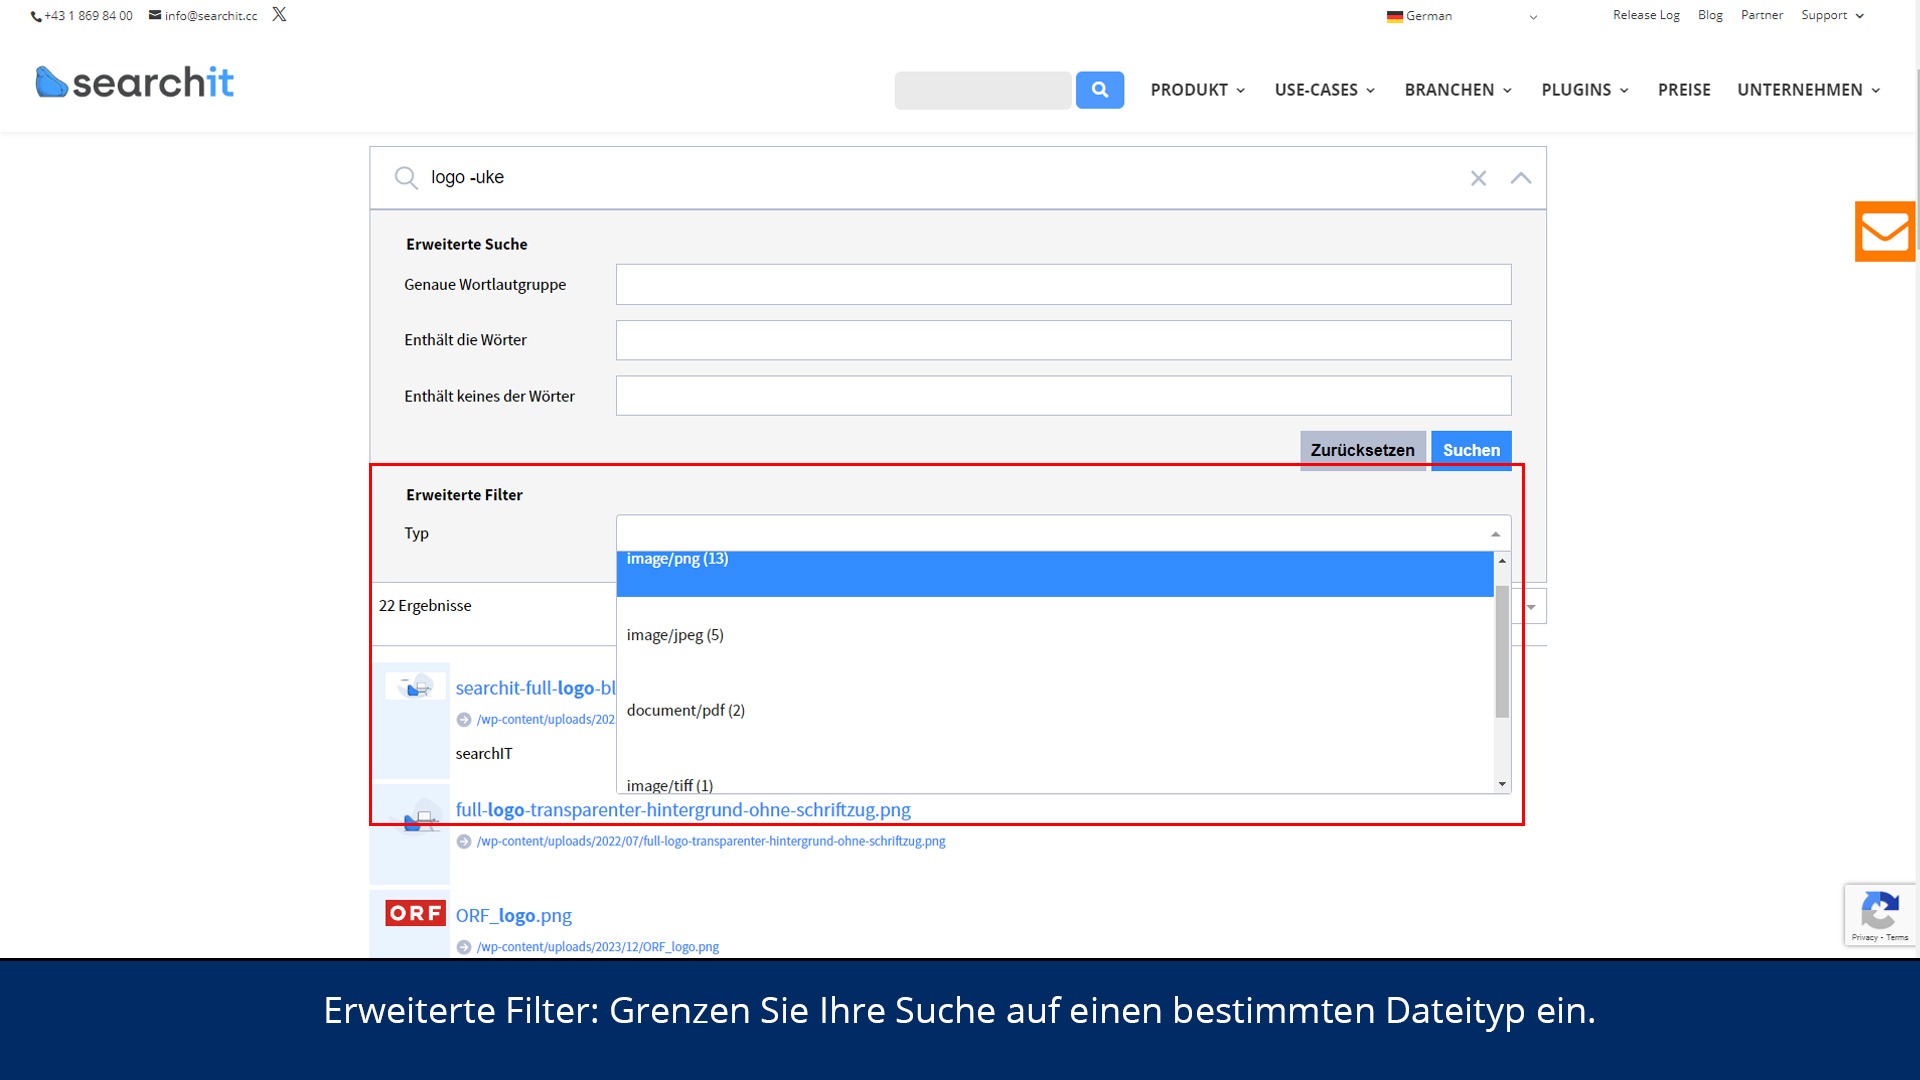Click the ORF logo thumbnail
This screenshot has width=1920, height=1080.
click(x=415, y=913)
